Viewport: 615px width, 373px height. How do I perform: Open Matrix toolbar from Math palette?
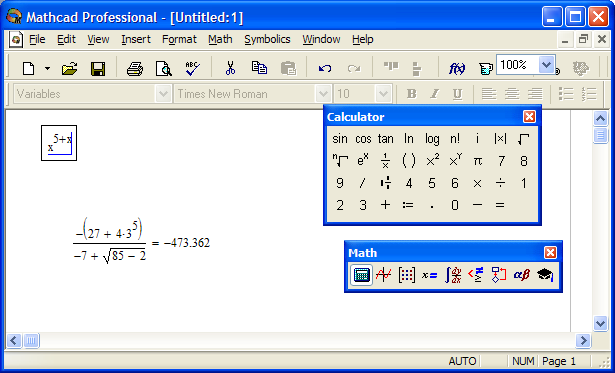click(x=407, y=275)
